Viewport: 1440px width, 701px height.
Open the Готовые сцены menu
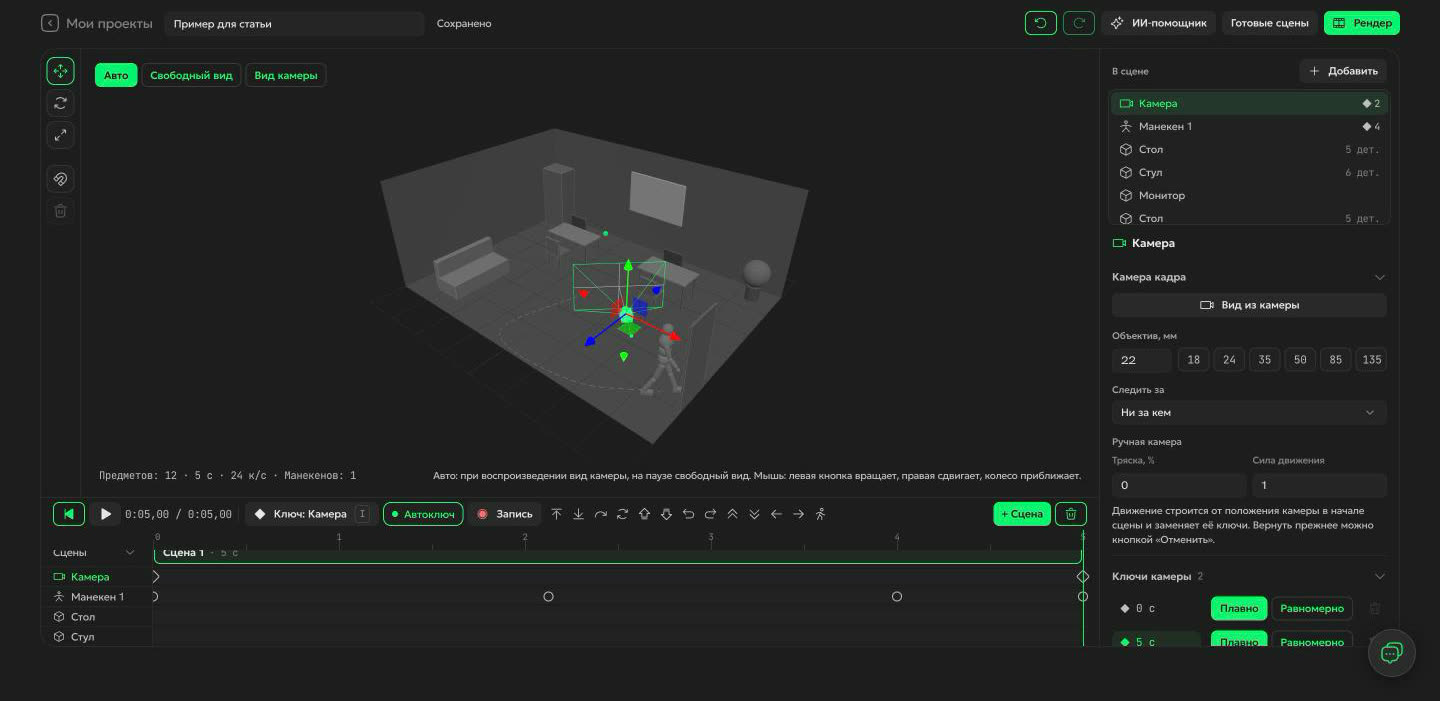point(1270,23)
